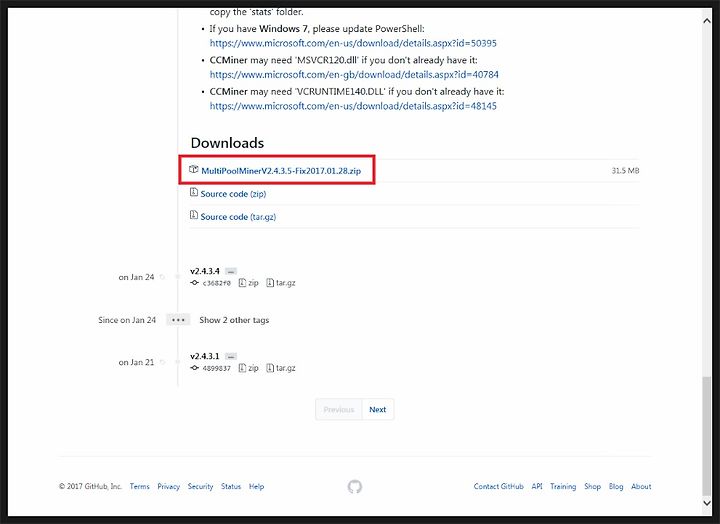Download MultiPoolMinerV2.4.3.5-Fix2017.01.28.zip
This screenshot has width=720, height=524.
click(281, 171)
